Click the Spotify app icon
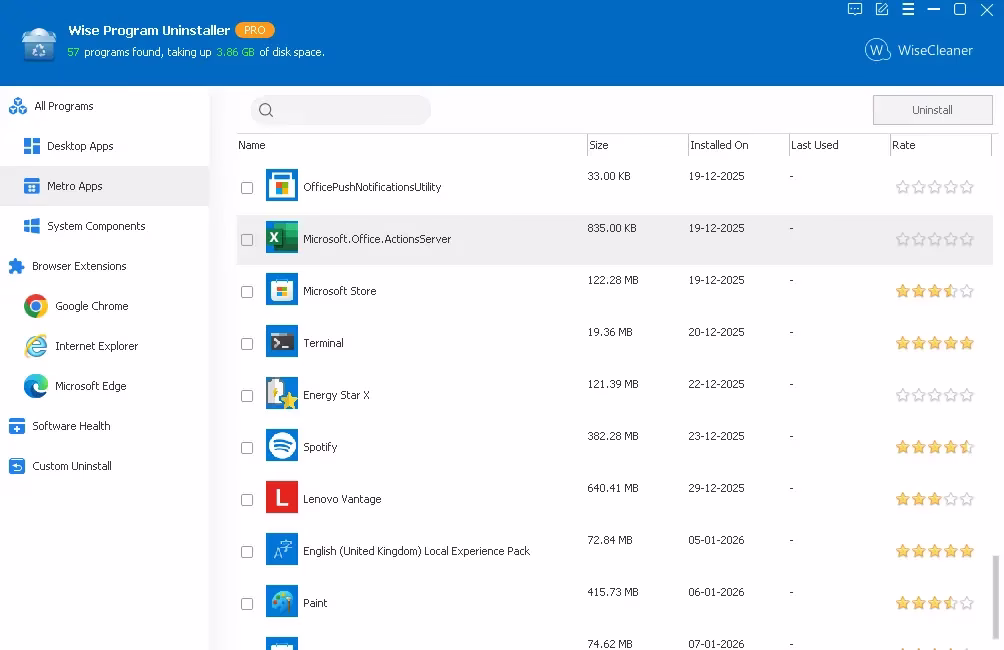The image size is (1004, 650). click(282, 446)
